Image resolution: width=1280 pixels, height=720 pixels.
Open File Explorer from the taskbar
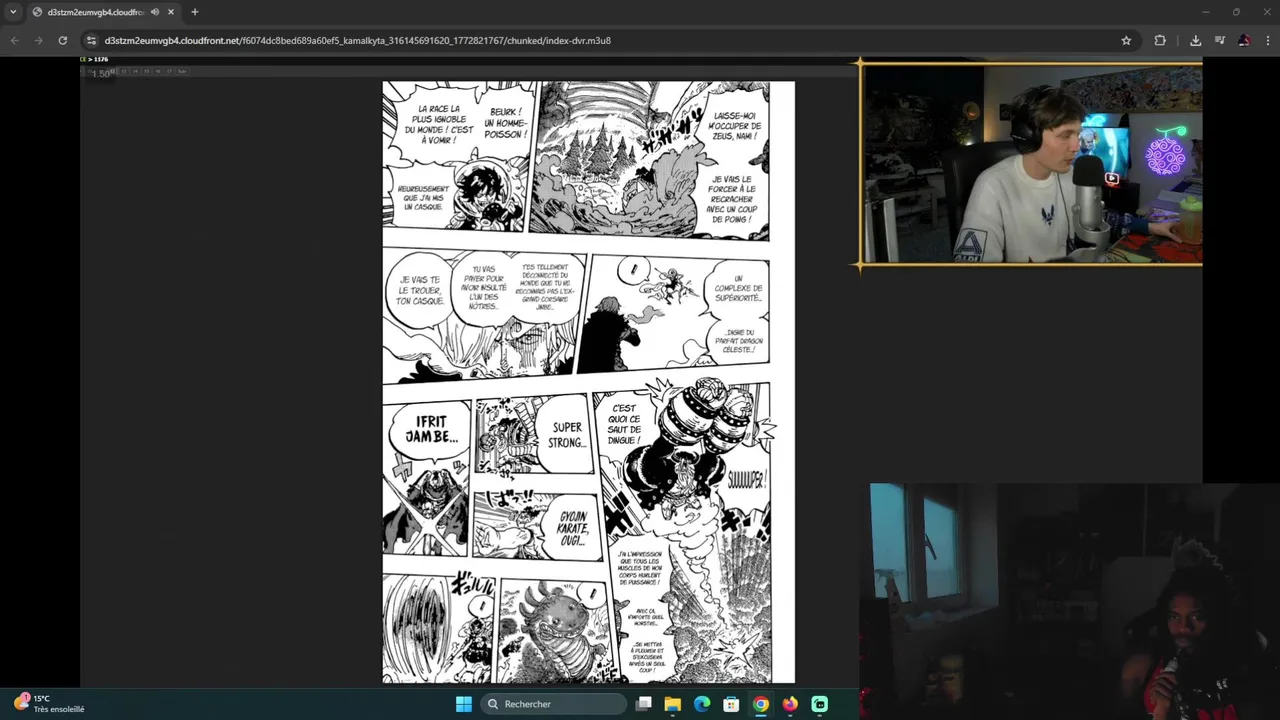(x=673, y=704)
